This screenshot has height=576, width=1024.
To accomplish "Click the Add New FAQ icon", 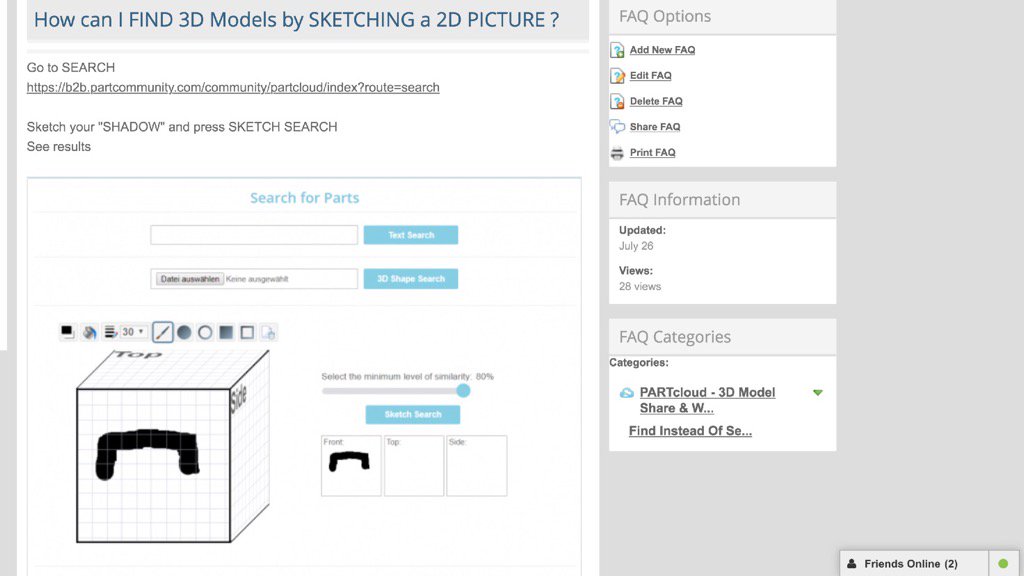I will [x=617, y=50].
